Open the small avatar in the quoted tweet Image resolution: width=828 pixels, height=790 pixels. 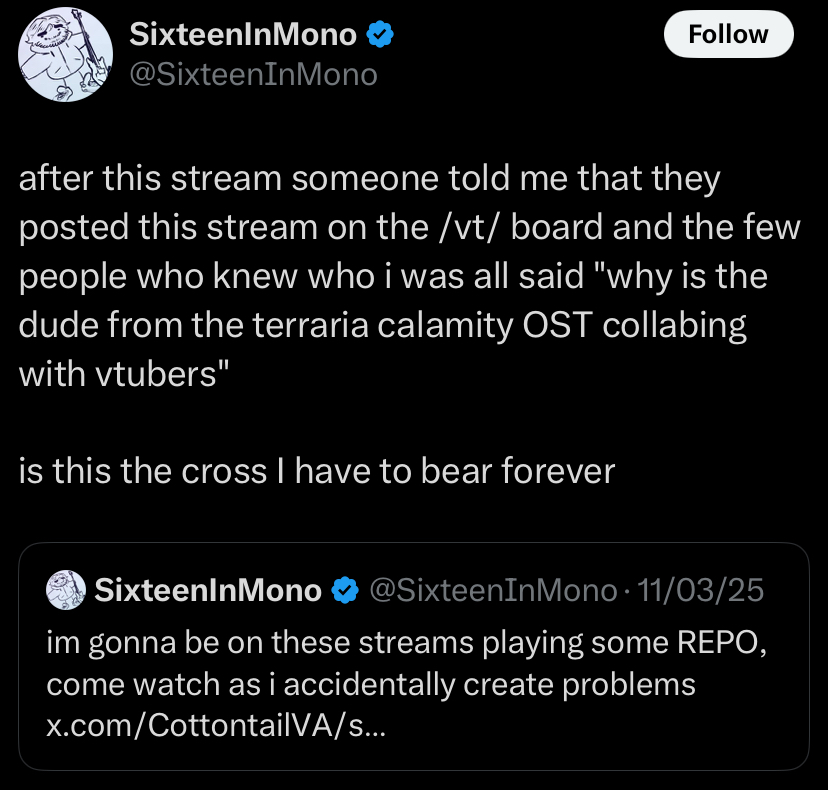click(65, 590)
